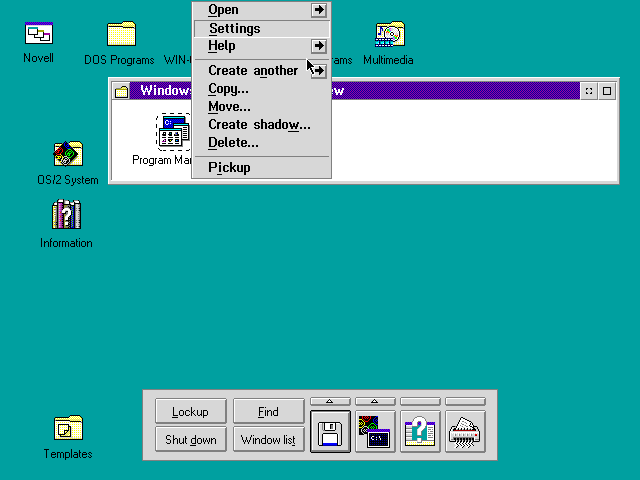Expand the Create another submenu arrow

[x=319, y=71]
